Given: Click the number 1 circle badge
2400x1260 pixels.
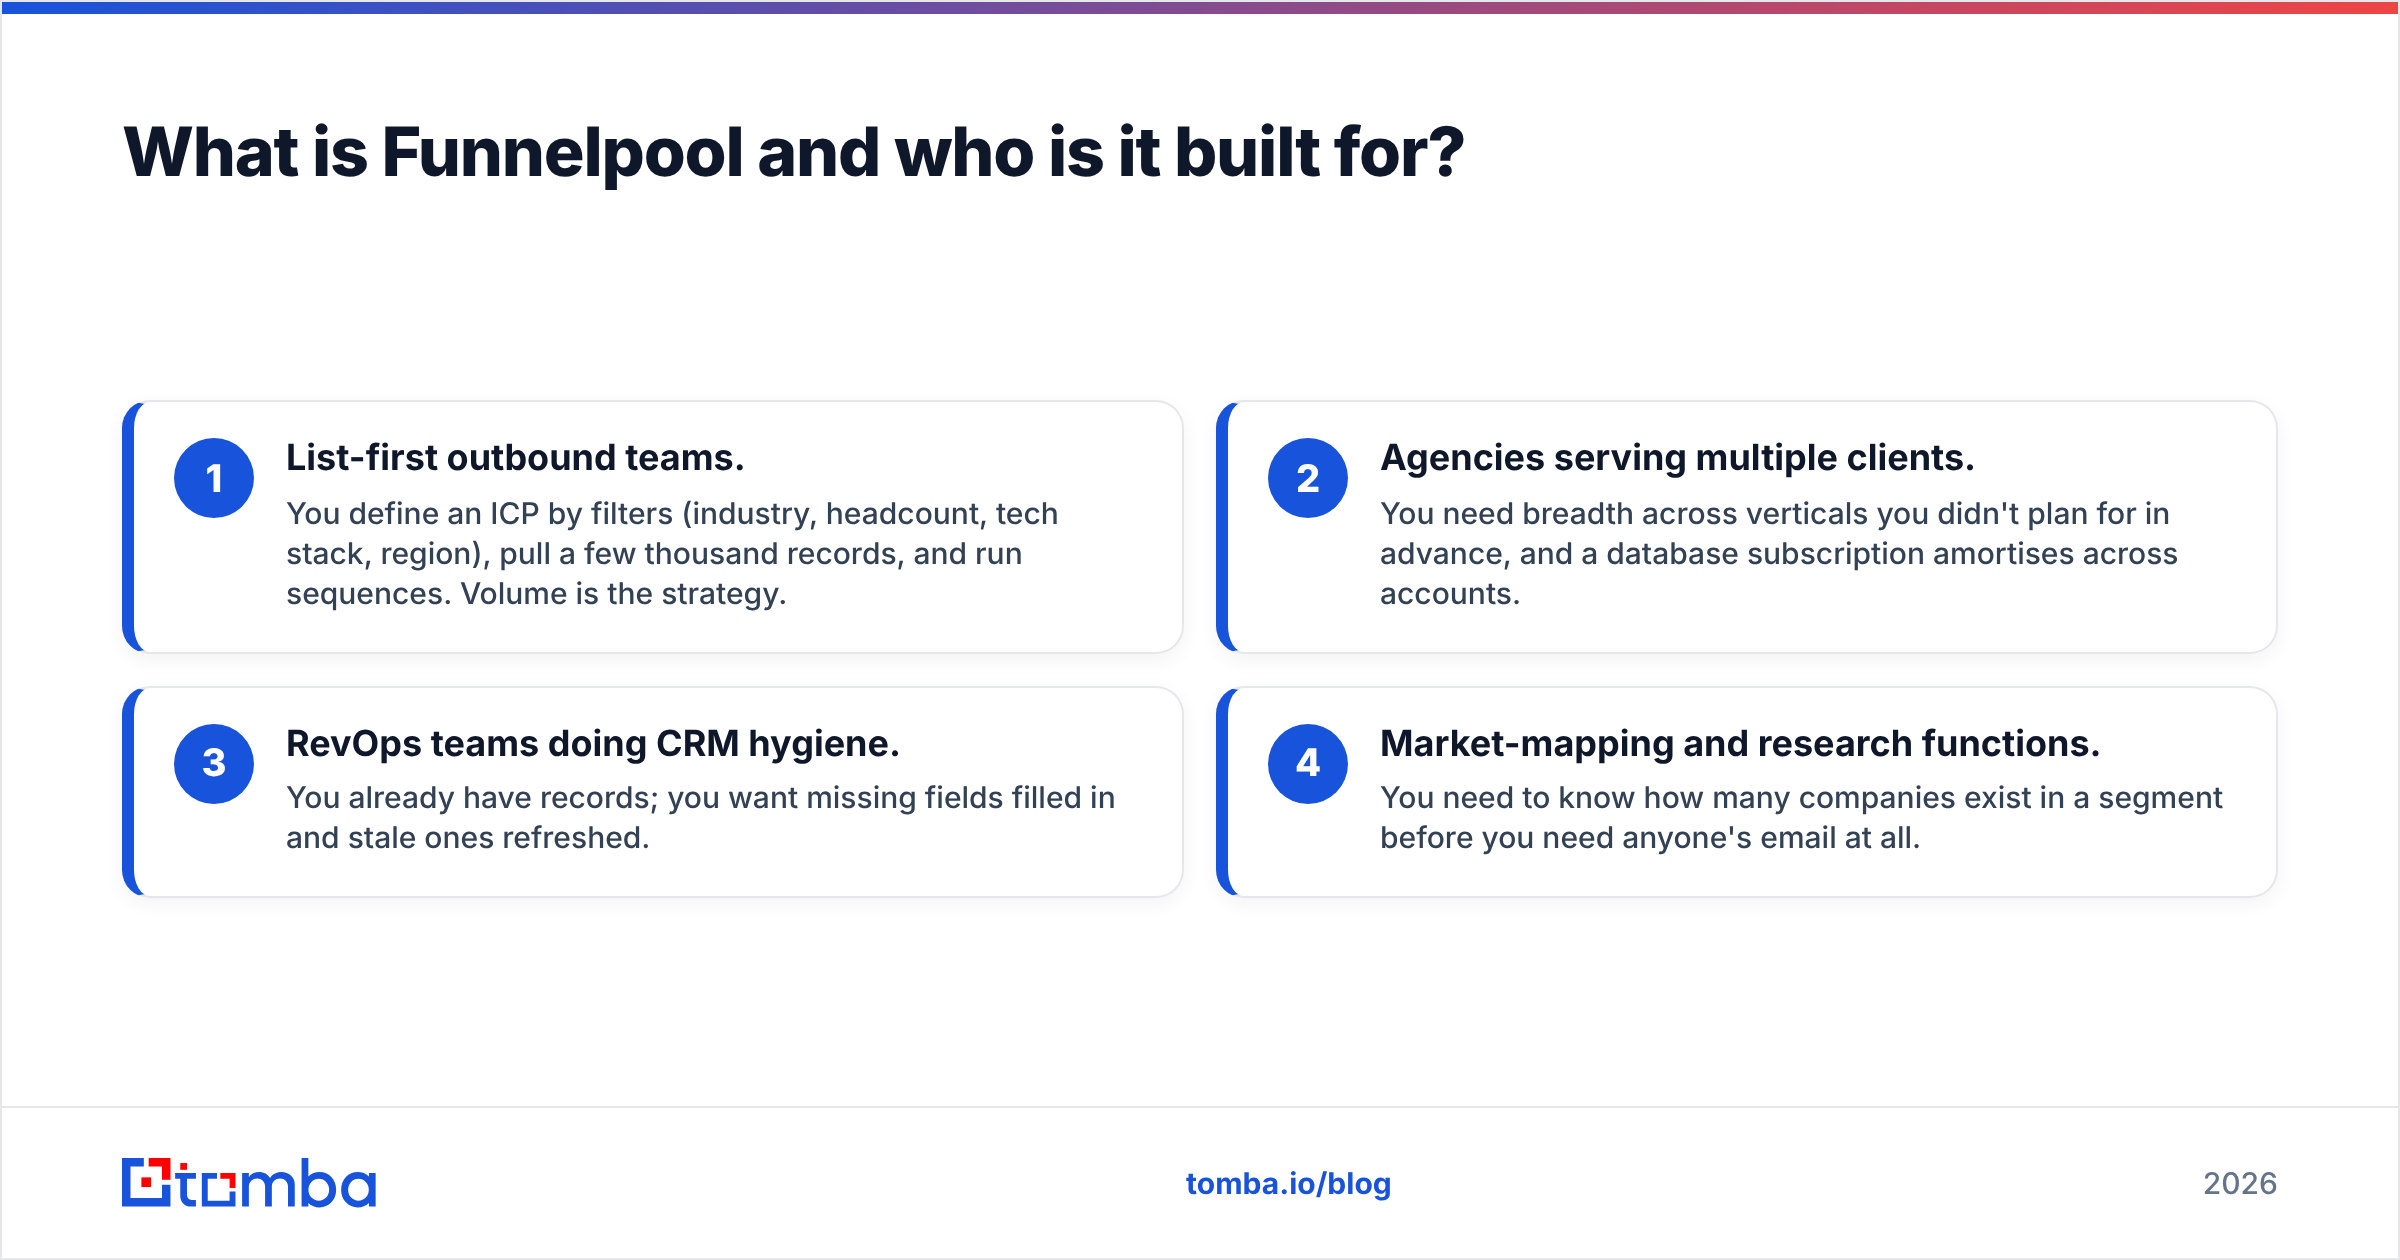Looking at the screenshot, I should pyautogui.click(x=214, y=478).
